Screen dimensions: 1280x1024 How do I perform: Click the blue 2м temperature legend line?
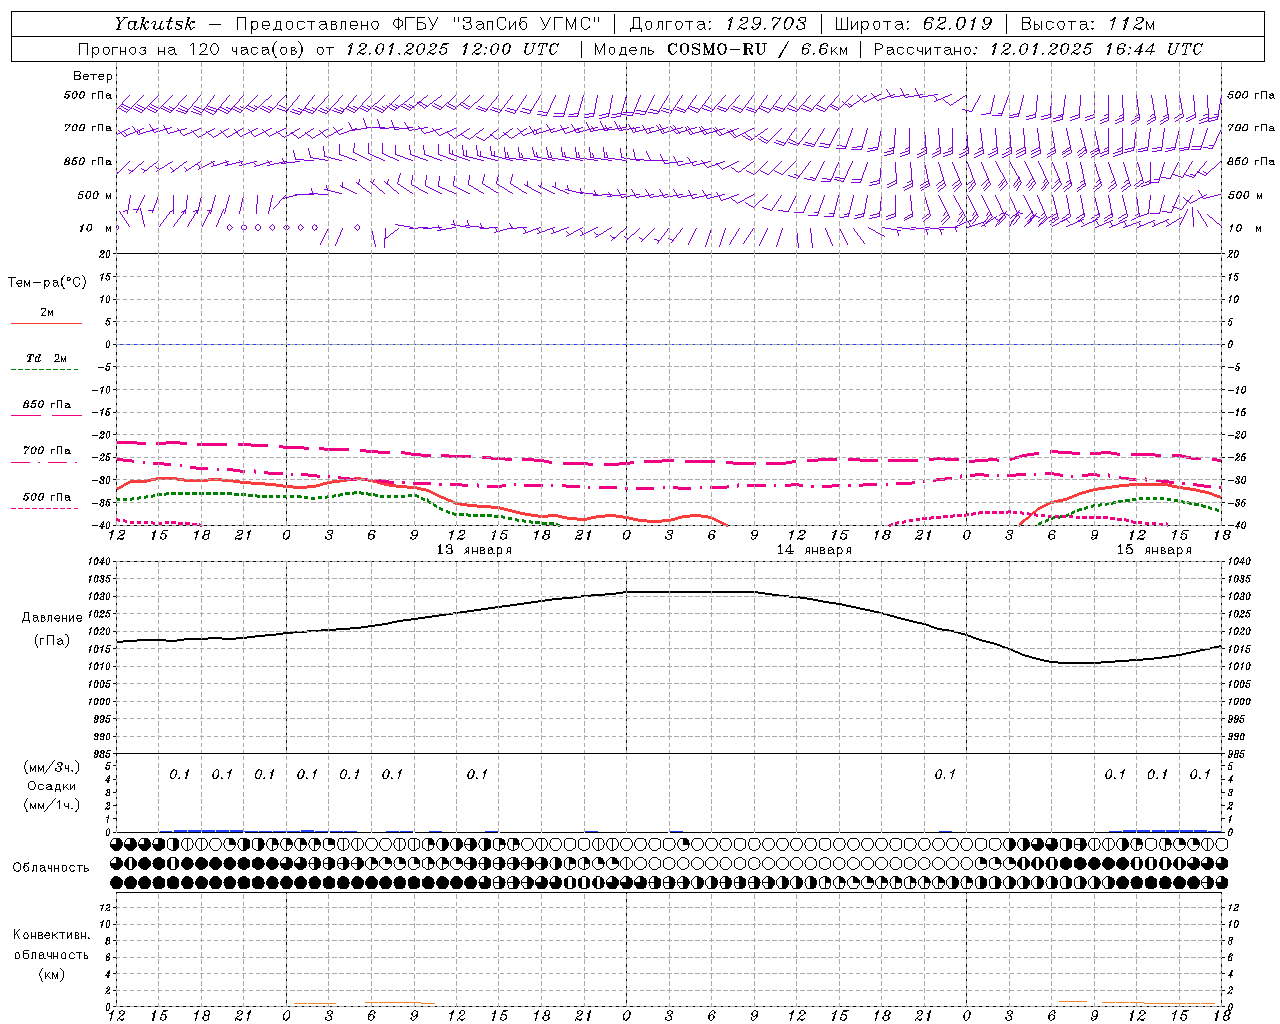[x=47, y=323]
